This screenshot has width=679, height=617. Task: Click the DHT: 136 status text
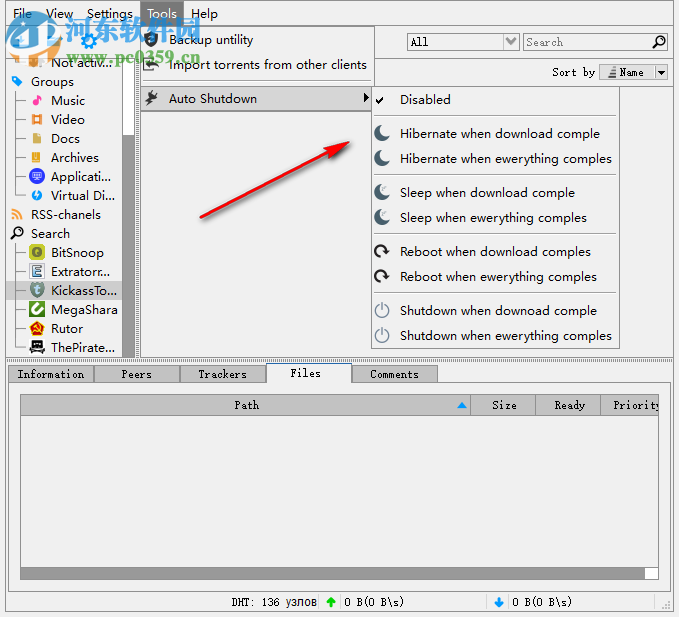[x=274, y=602]
